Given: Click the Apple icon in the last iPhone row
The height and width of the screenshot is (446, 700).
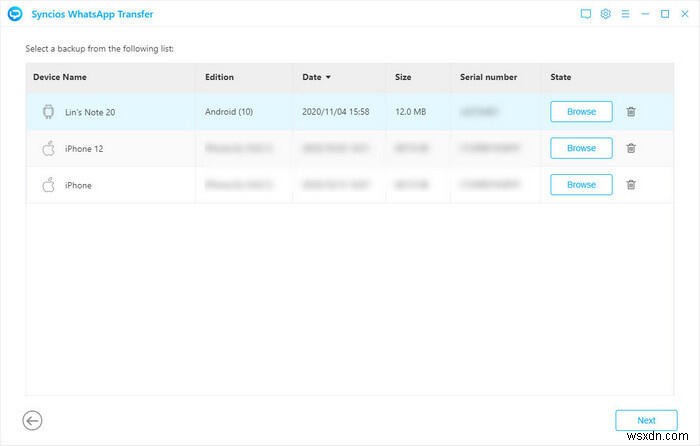Looking at the screenshot, I should click(x=48, y=184).
